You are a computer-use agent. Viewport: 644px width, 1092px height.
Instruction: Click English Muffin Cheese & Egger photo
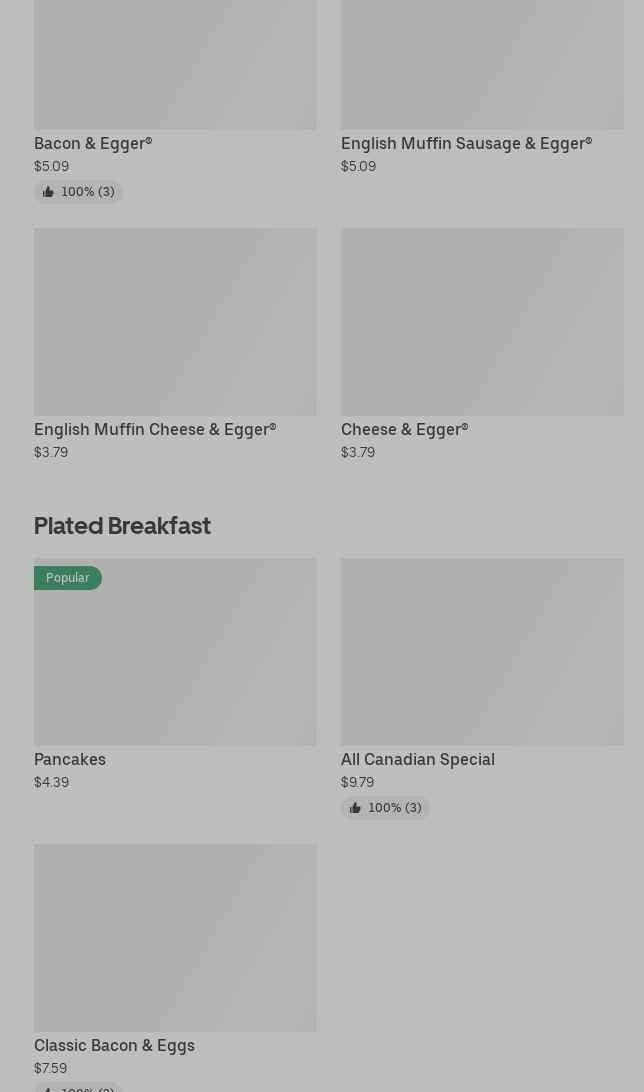pyautogui.click(x=175, y=322)
